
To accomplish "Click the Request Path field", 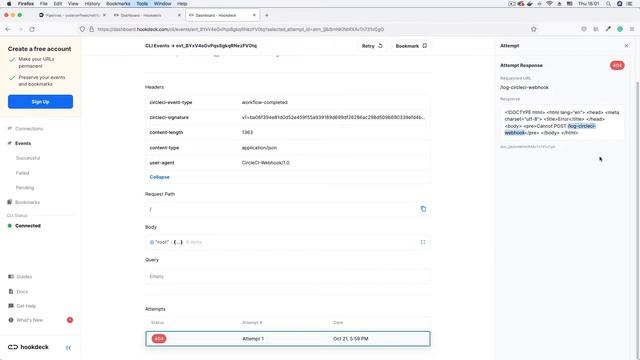I will (x=288, y=209).
